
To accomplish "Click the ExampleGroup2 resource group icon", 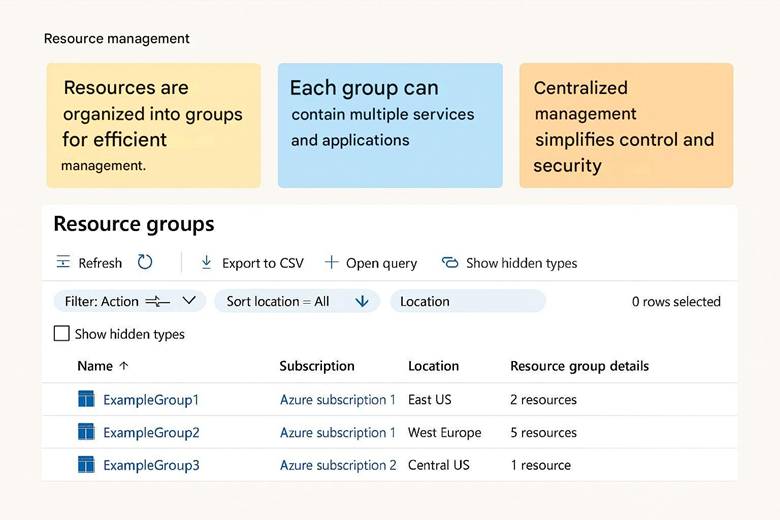I will (86, 432).
